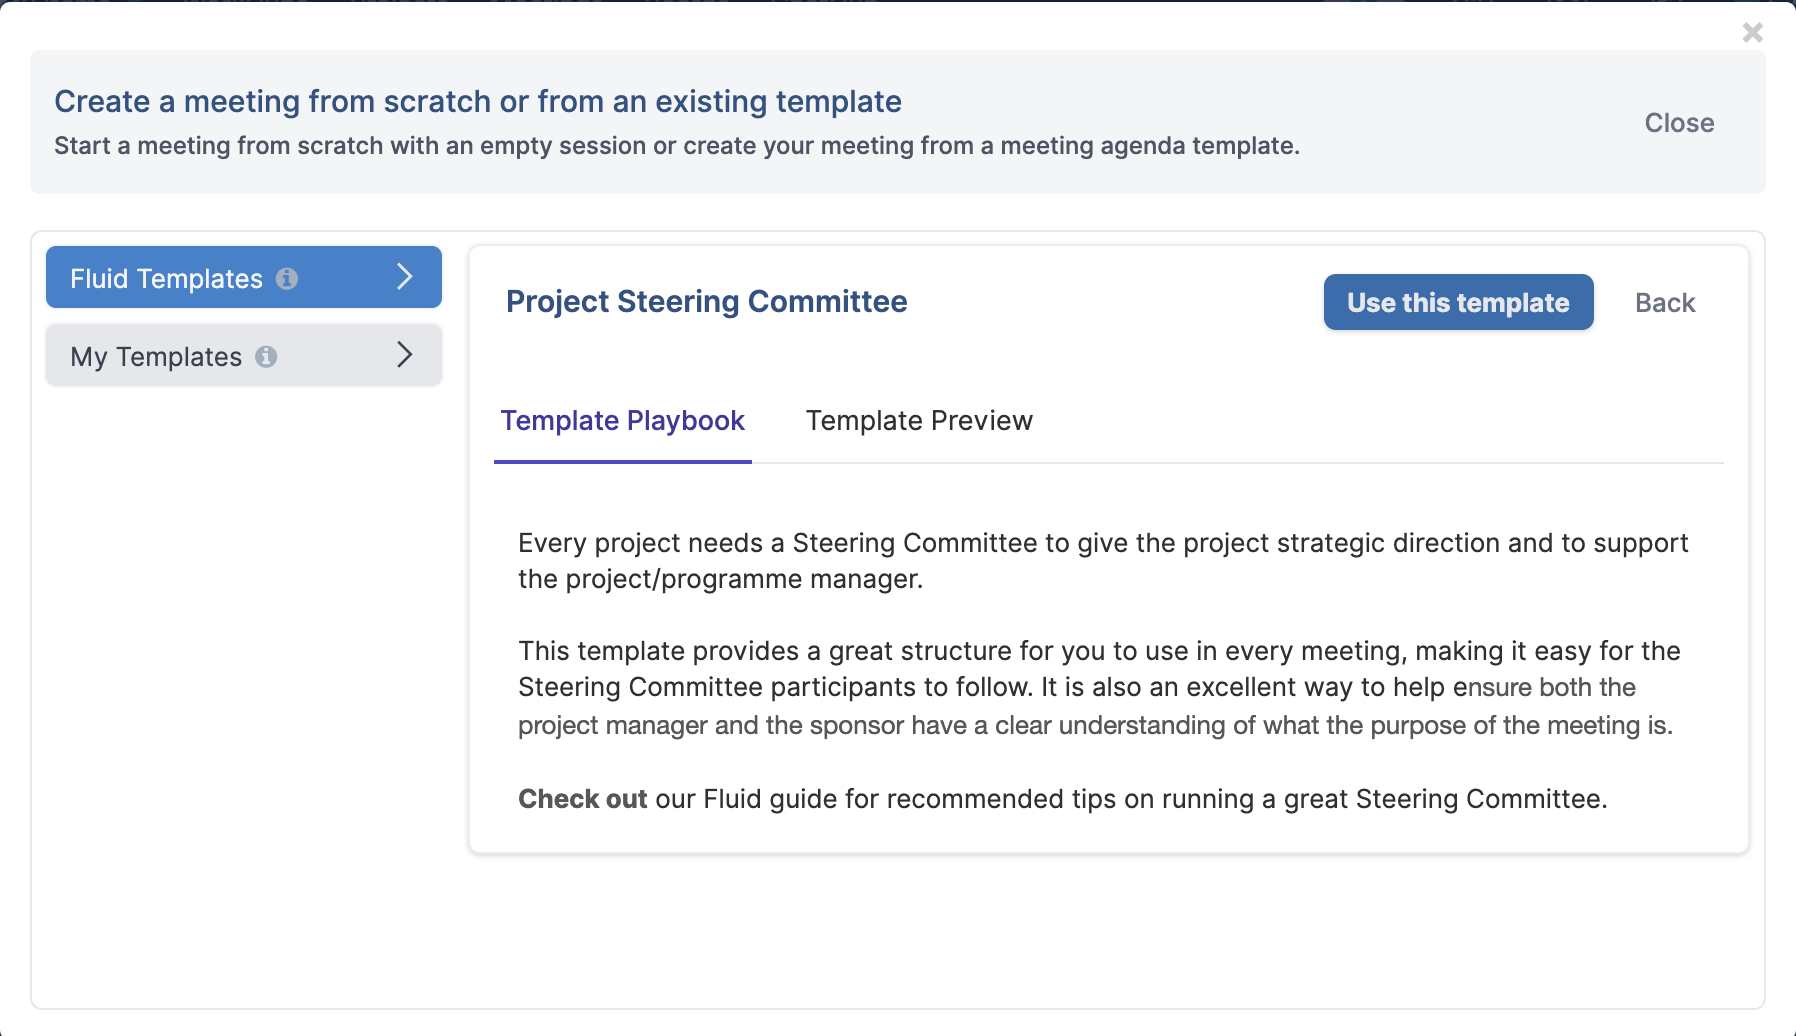Click the 'This template provides a great structure' paragraph

pos(1099,688)
